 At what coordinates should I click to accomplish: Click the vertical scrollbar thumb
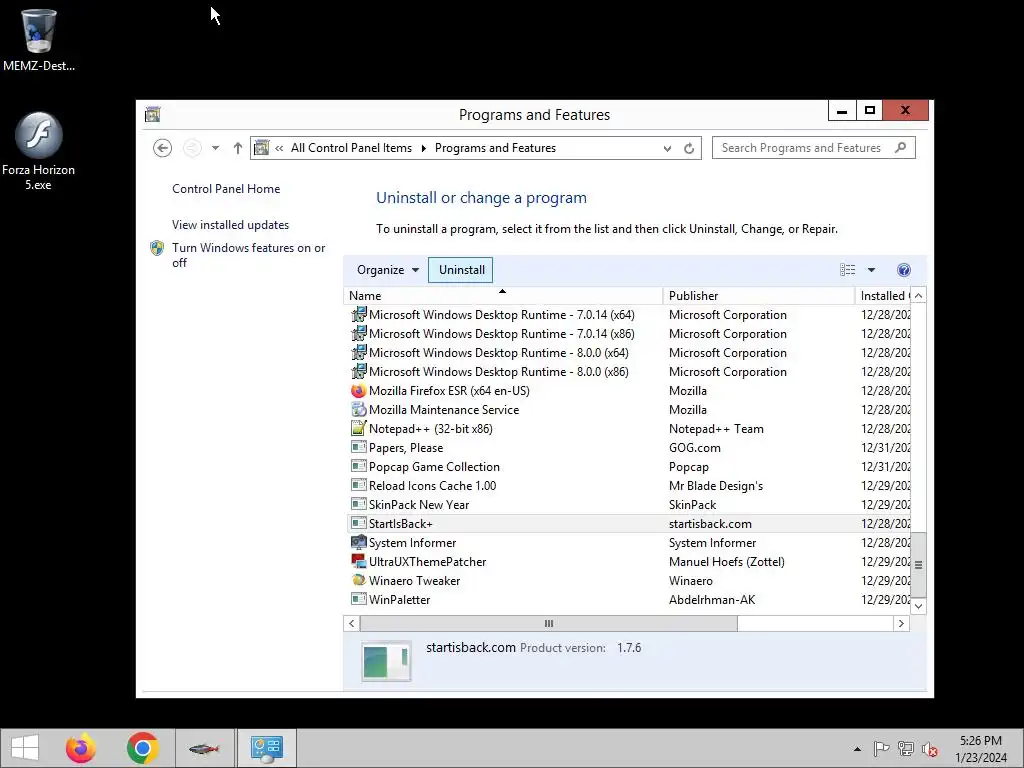pyautogui.click(x=918, y=565)
